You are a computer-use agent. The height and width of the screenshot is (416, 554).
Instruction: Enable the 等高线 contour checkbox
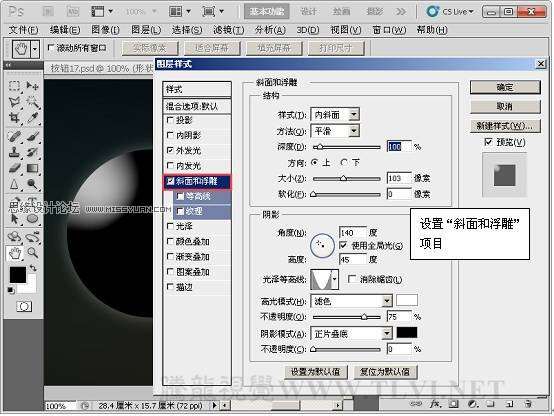(181, 196)
